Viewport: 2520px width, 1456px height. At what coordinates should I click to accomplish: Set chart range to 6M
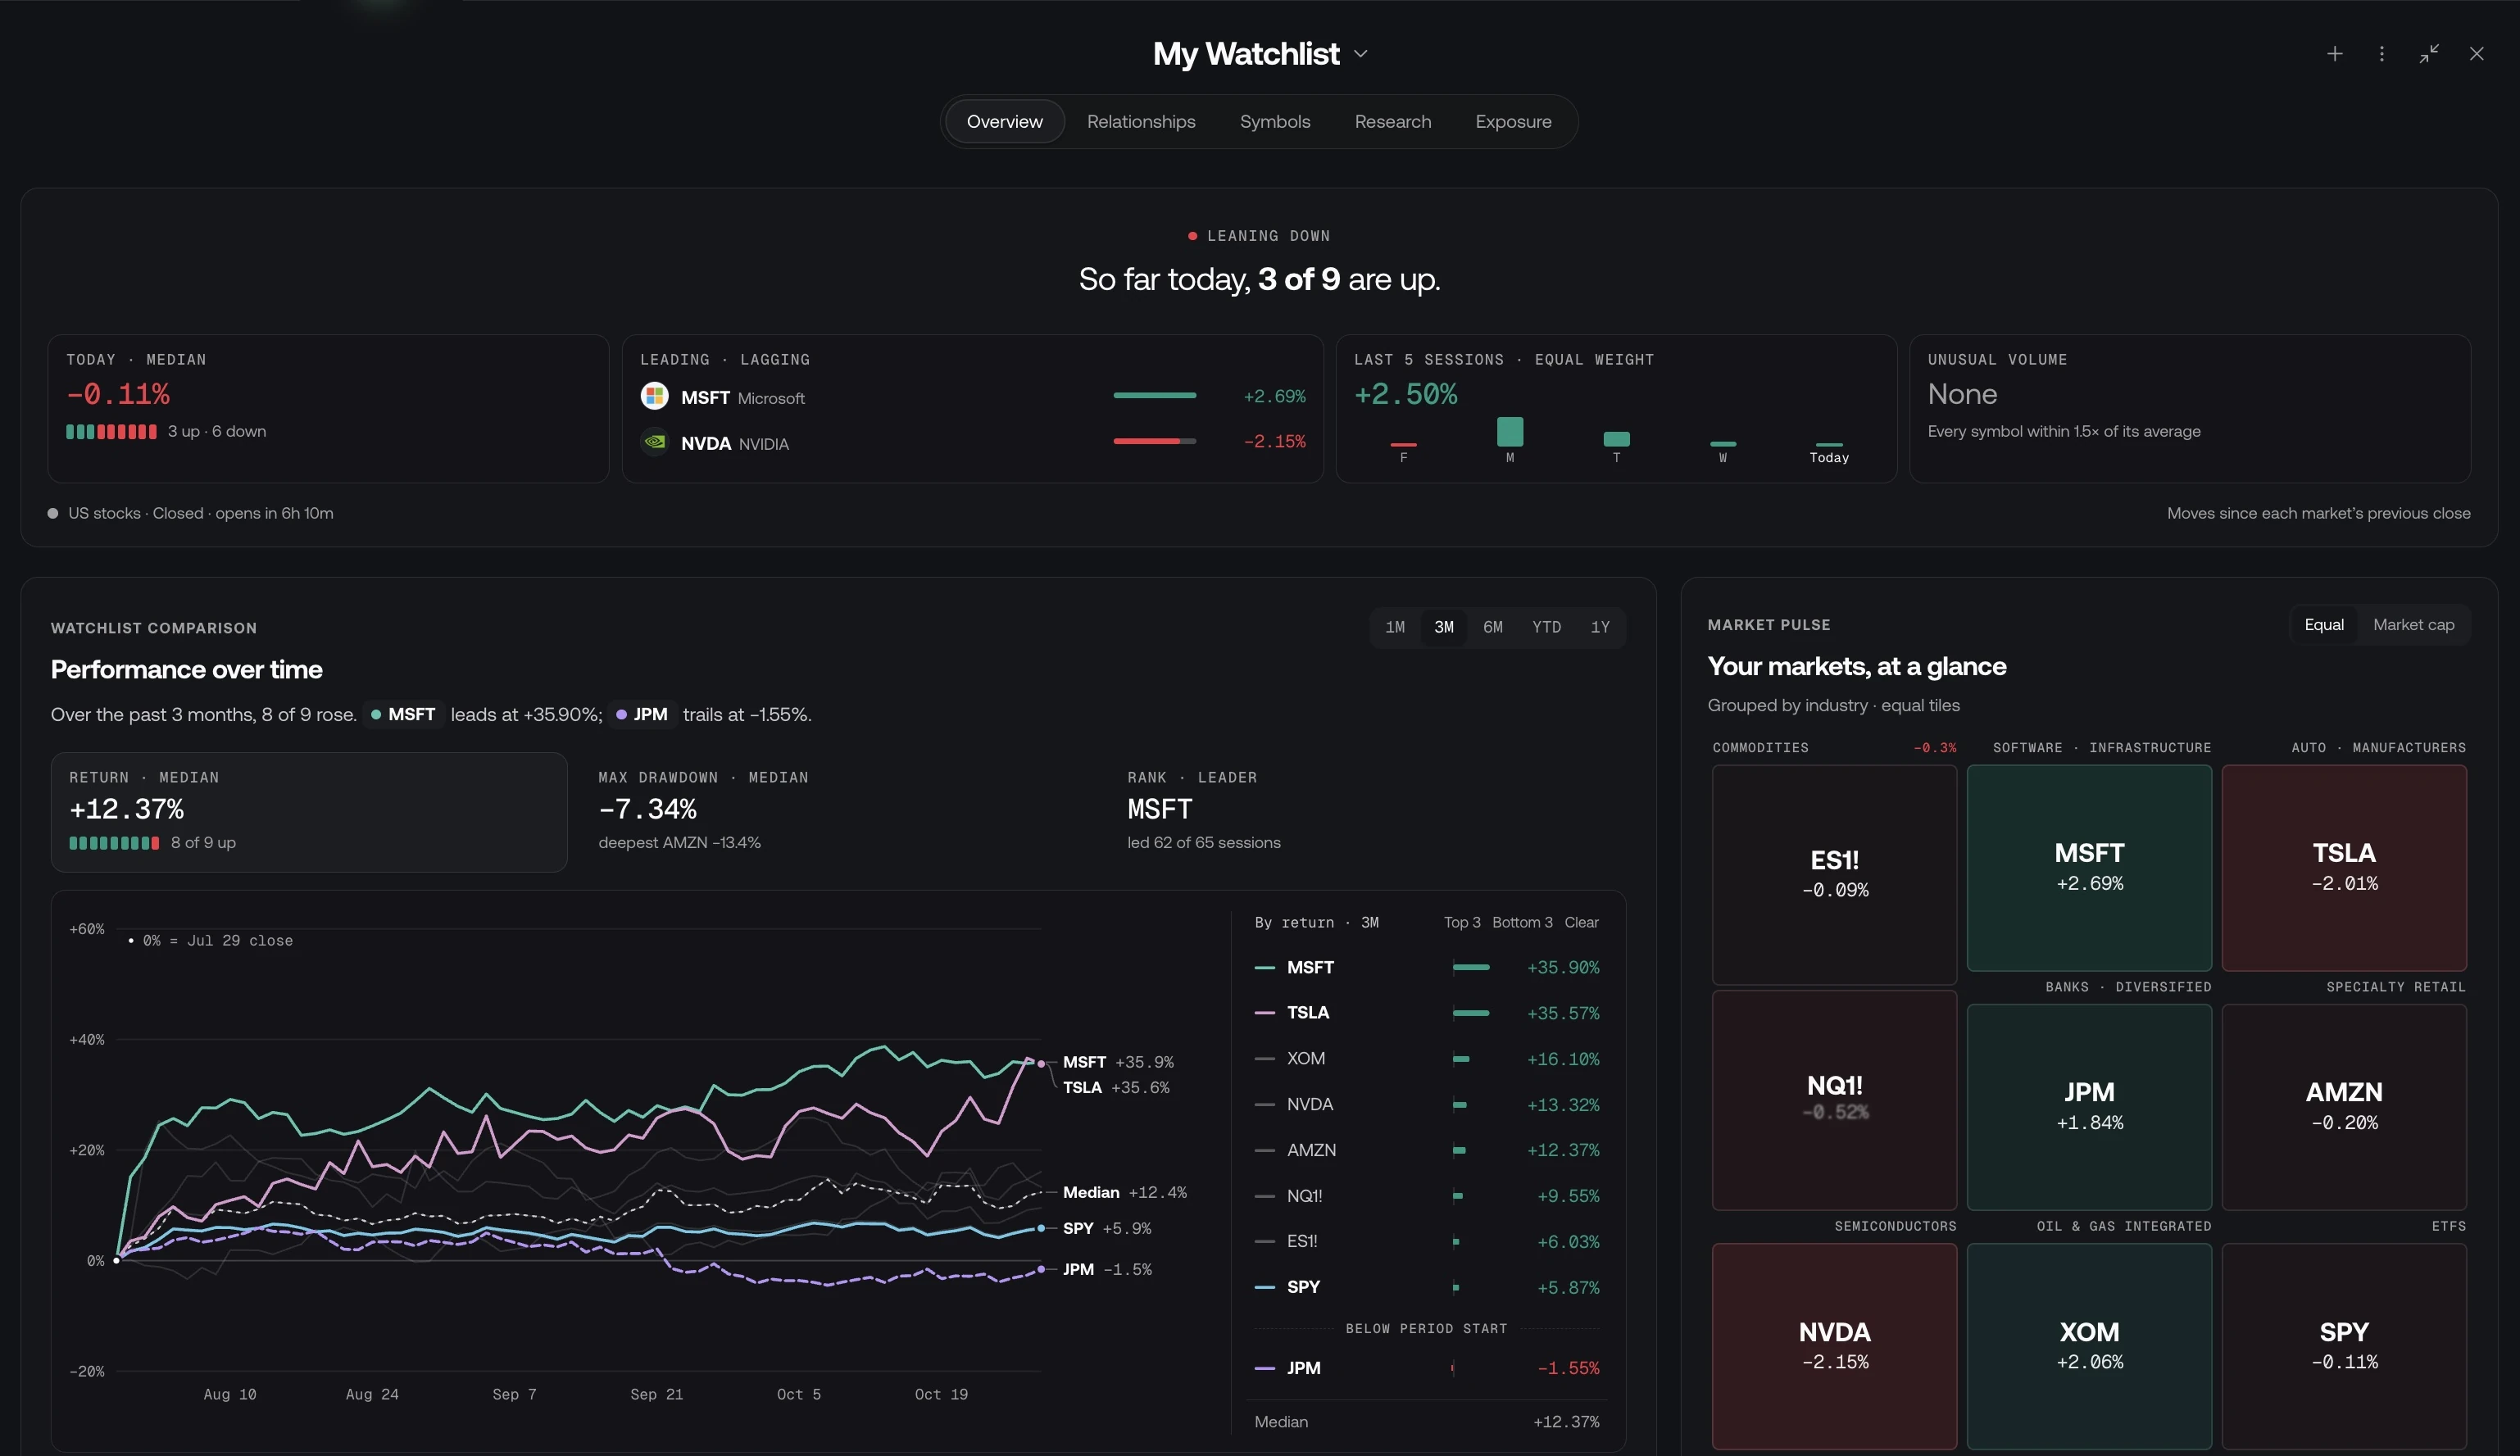coord(1493,627)
